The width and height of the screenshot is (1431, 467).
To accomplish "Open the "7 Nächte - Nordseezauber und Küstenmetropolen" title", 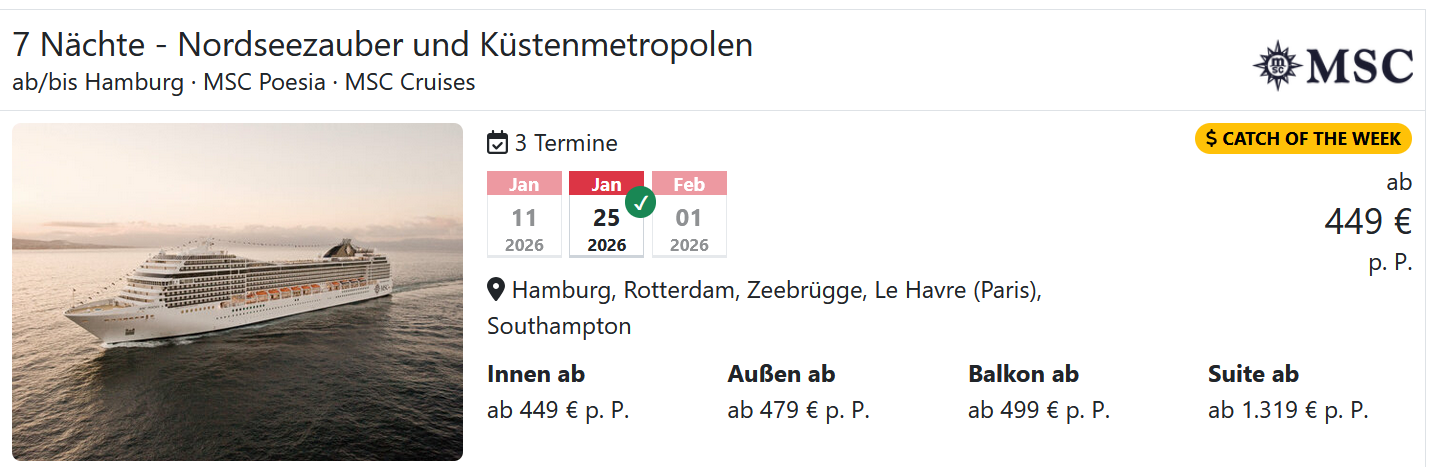I will click(x=382, y=45).
